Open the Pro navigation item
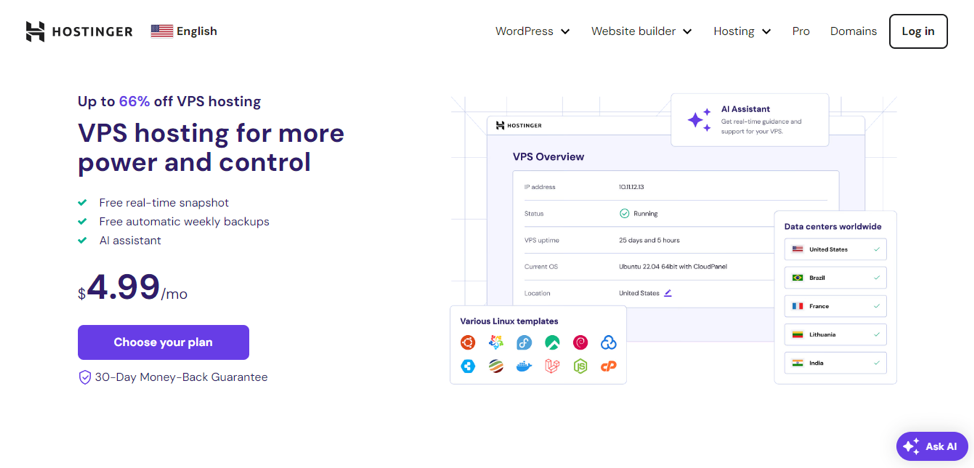 coord(800,31)
